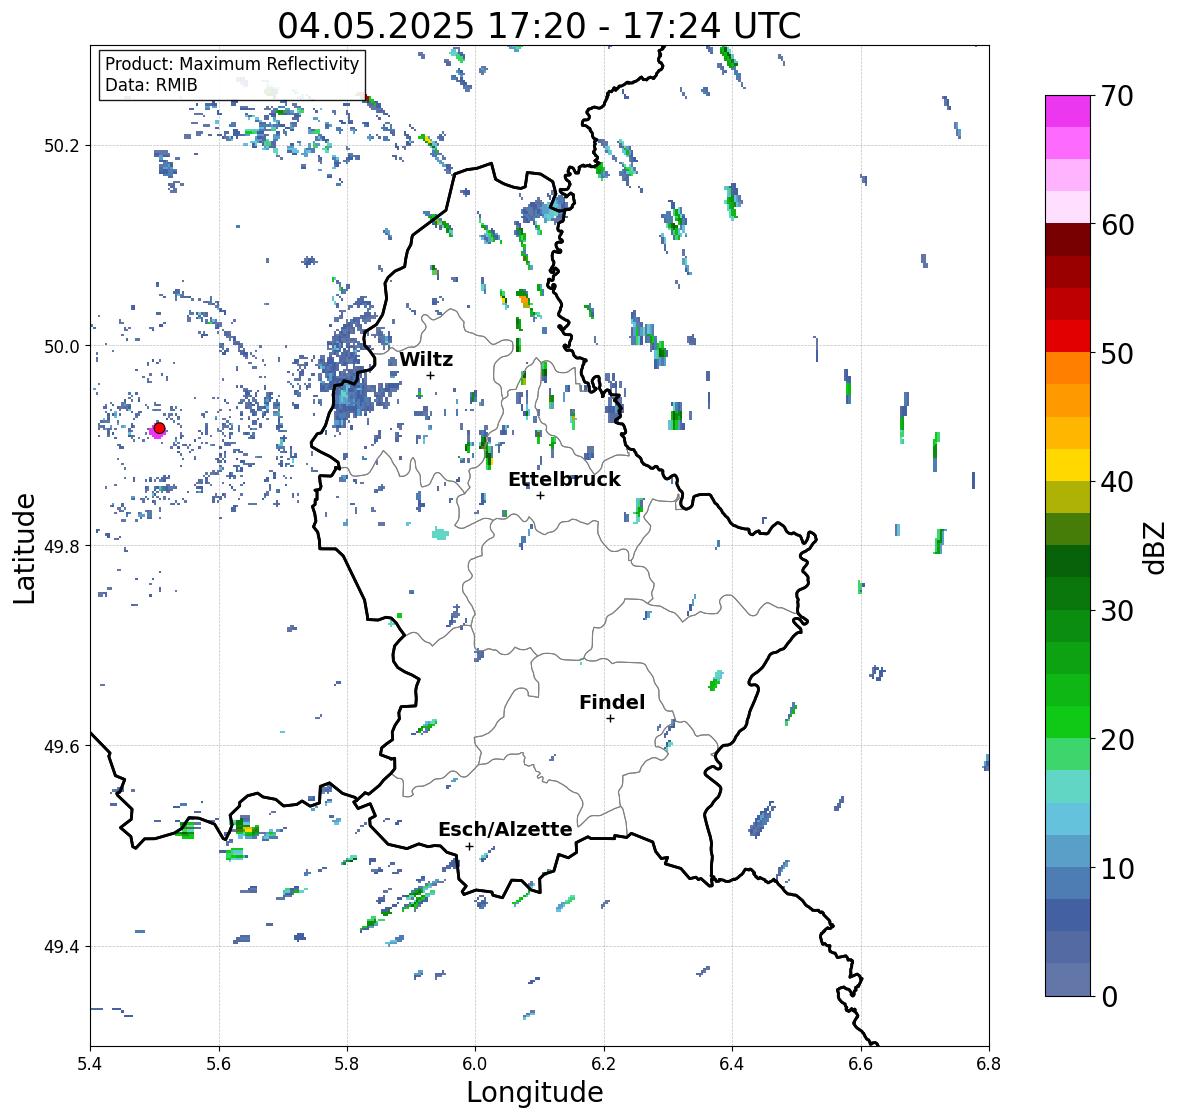Image resolution: width=1179 pixels, height=1117 pixels.
Task: Pick the cyan swatch just below 20 dBZ
Action: pos(1068,786)
